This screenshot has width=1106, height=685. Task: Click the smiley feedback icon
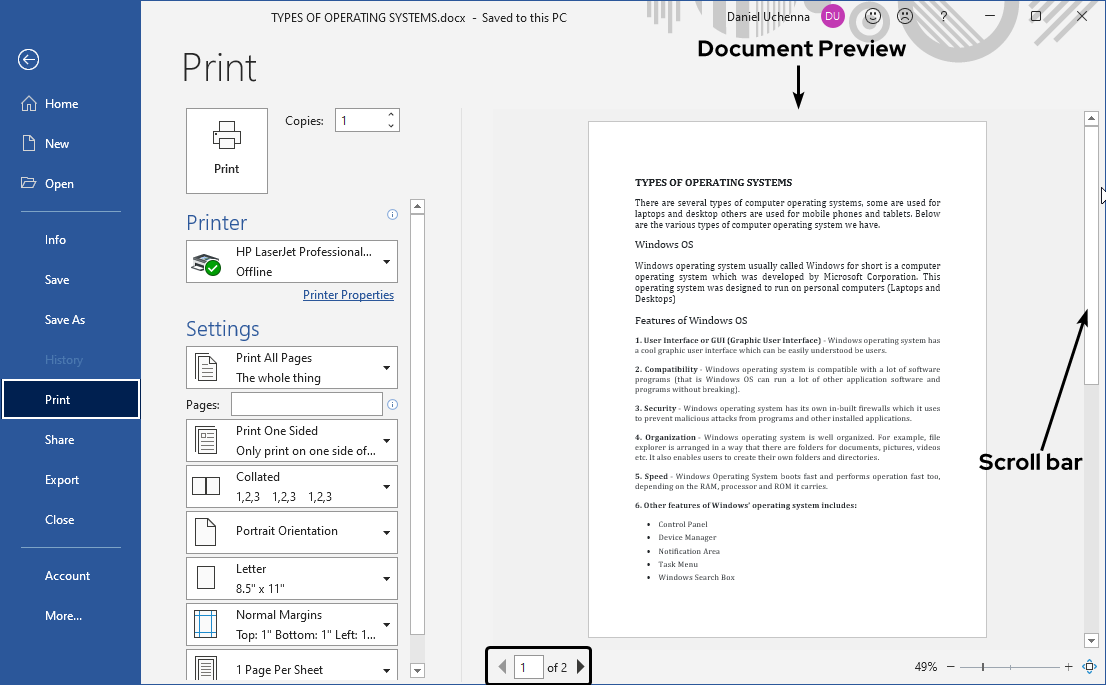click(x=873, y=16)
